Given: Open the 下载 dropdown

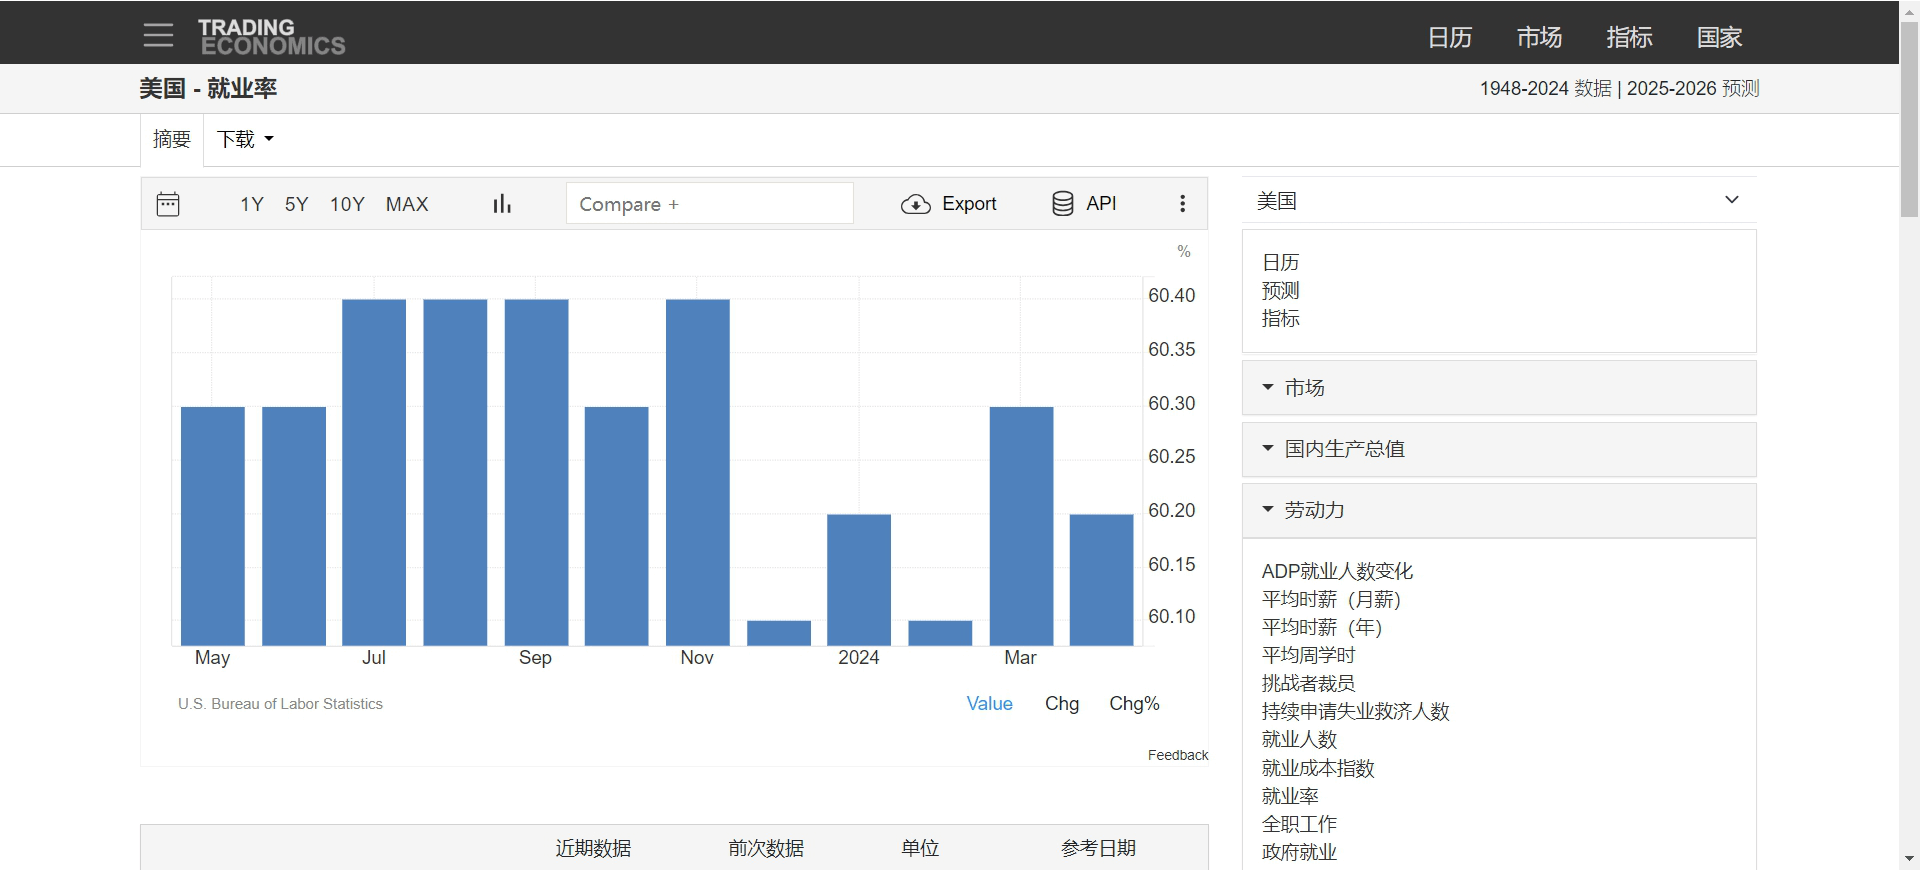Looking at the screenshot, I should point(245,139).
